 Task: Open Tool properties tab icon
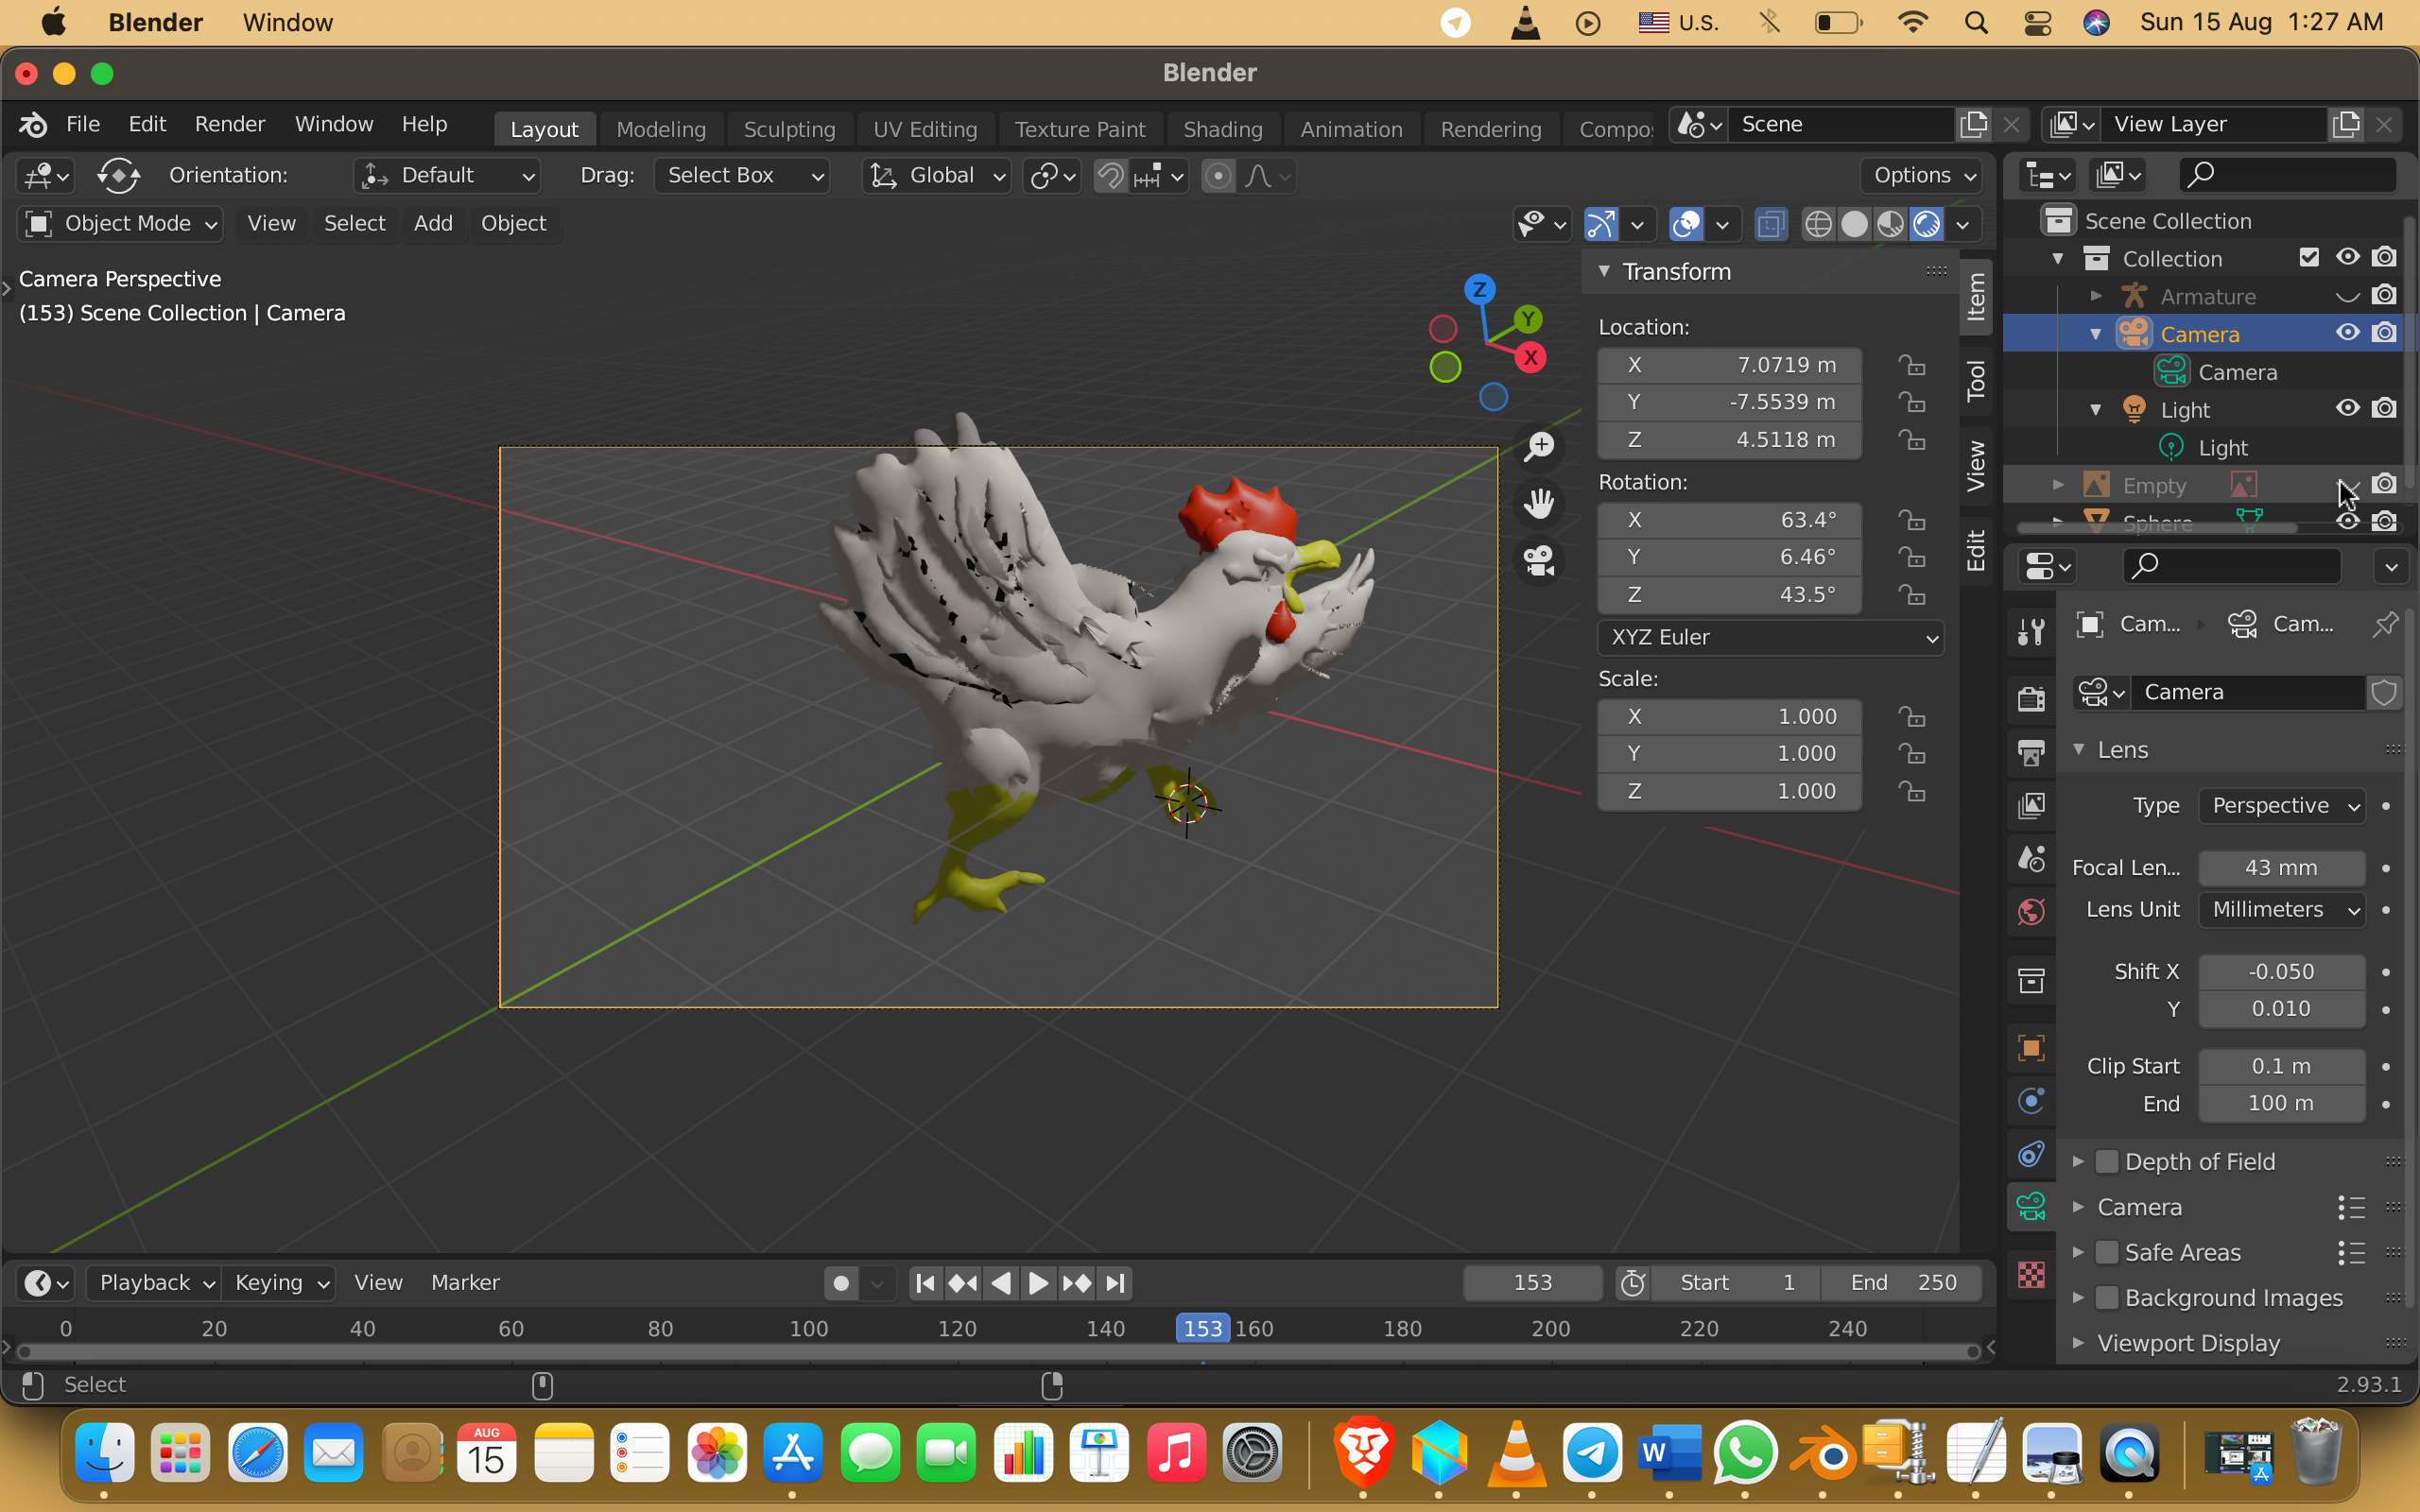click(x=2031, y=631)
